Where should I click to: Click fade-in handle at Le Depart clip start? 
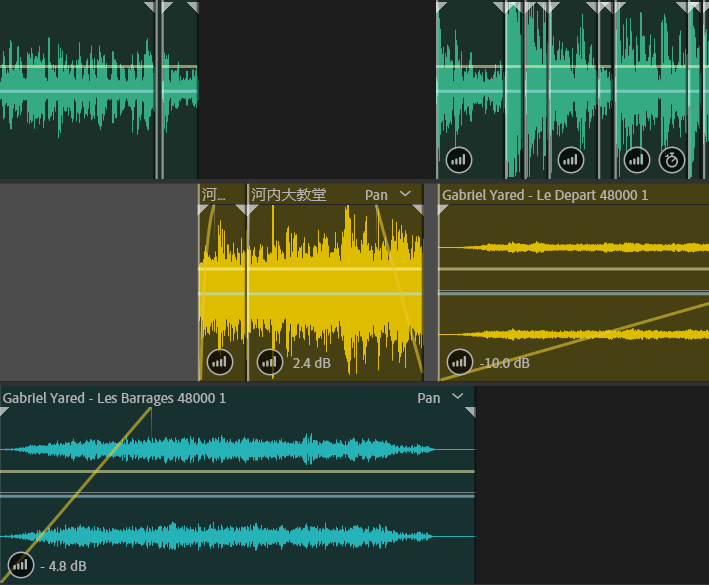click(444, 209)
